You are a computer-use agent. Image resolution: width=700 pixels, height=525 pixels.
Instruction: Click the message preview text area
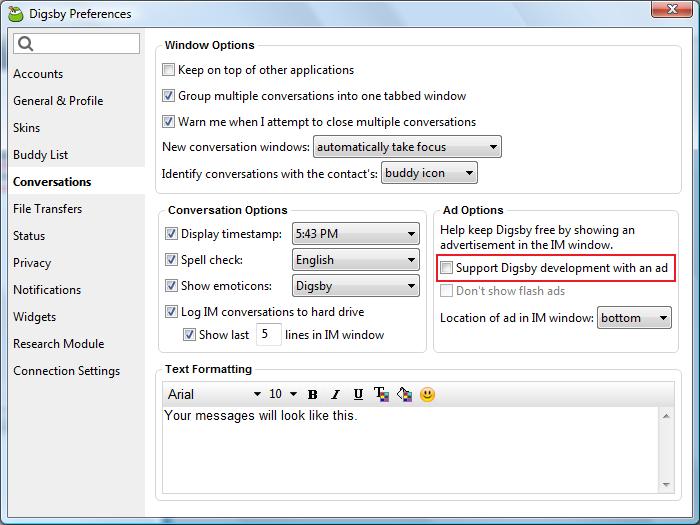point(411,450)
